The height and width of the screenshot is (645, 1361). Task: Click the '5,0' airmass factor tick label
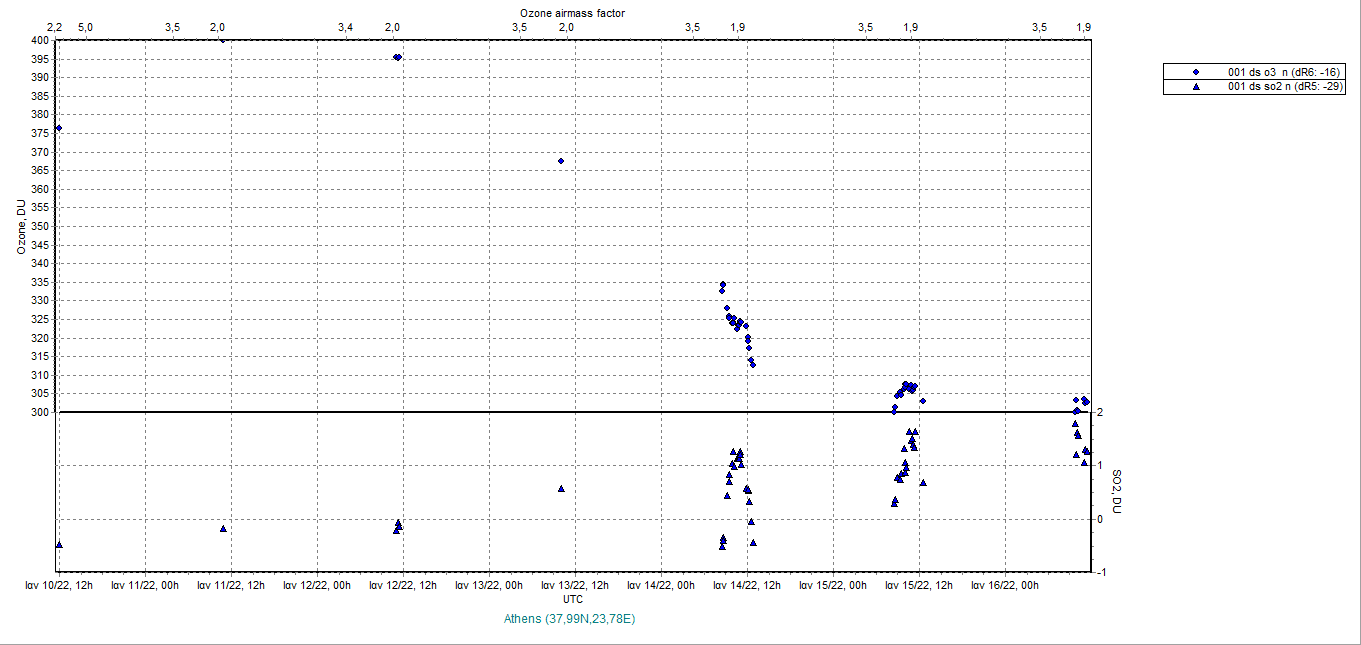(85, 27)
